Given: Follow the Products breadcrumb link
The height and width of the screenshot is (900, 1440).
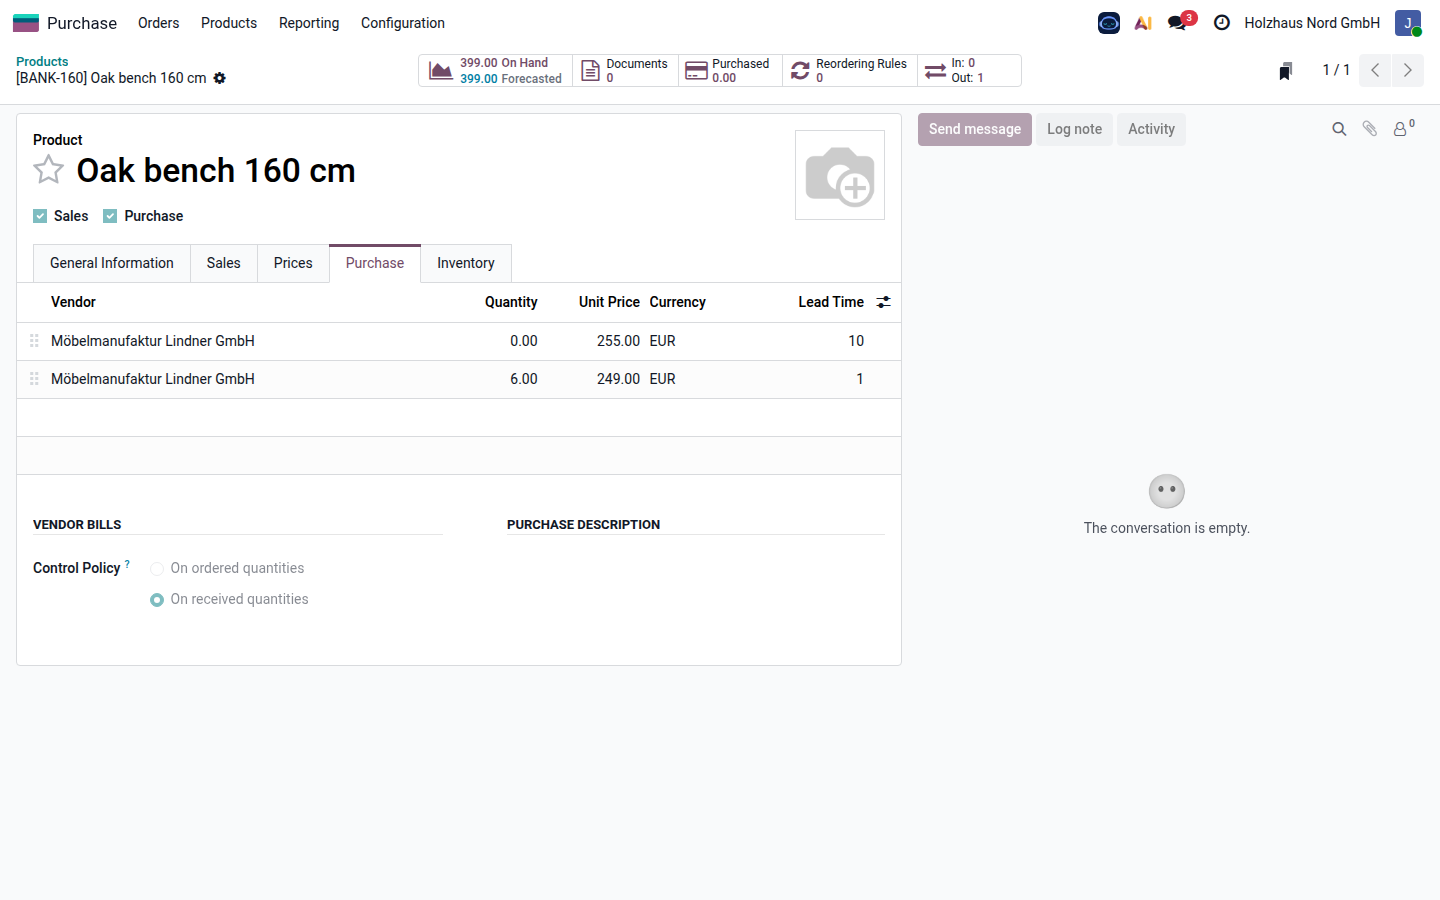Looking at the screenshot, I should tap(42, 61).
